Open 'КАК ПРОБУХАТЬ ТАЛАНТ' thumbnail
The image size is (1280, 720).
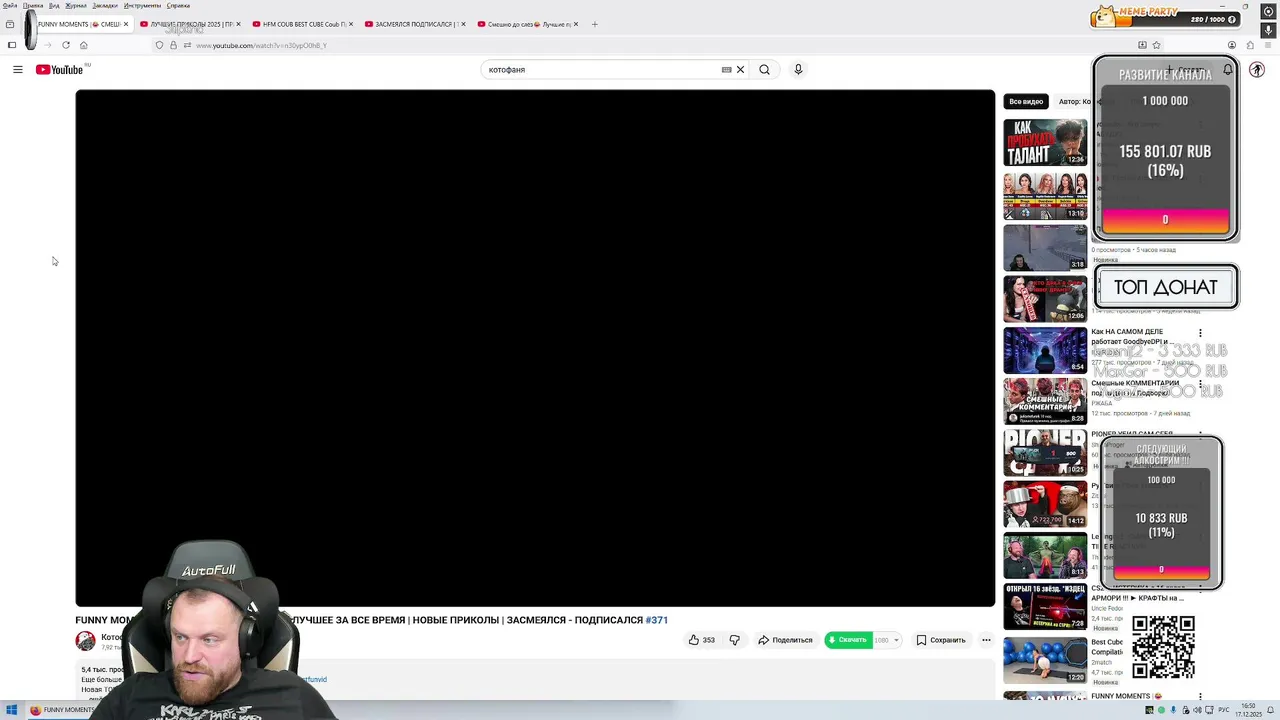point(1045,143)
